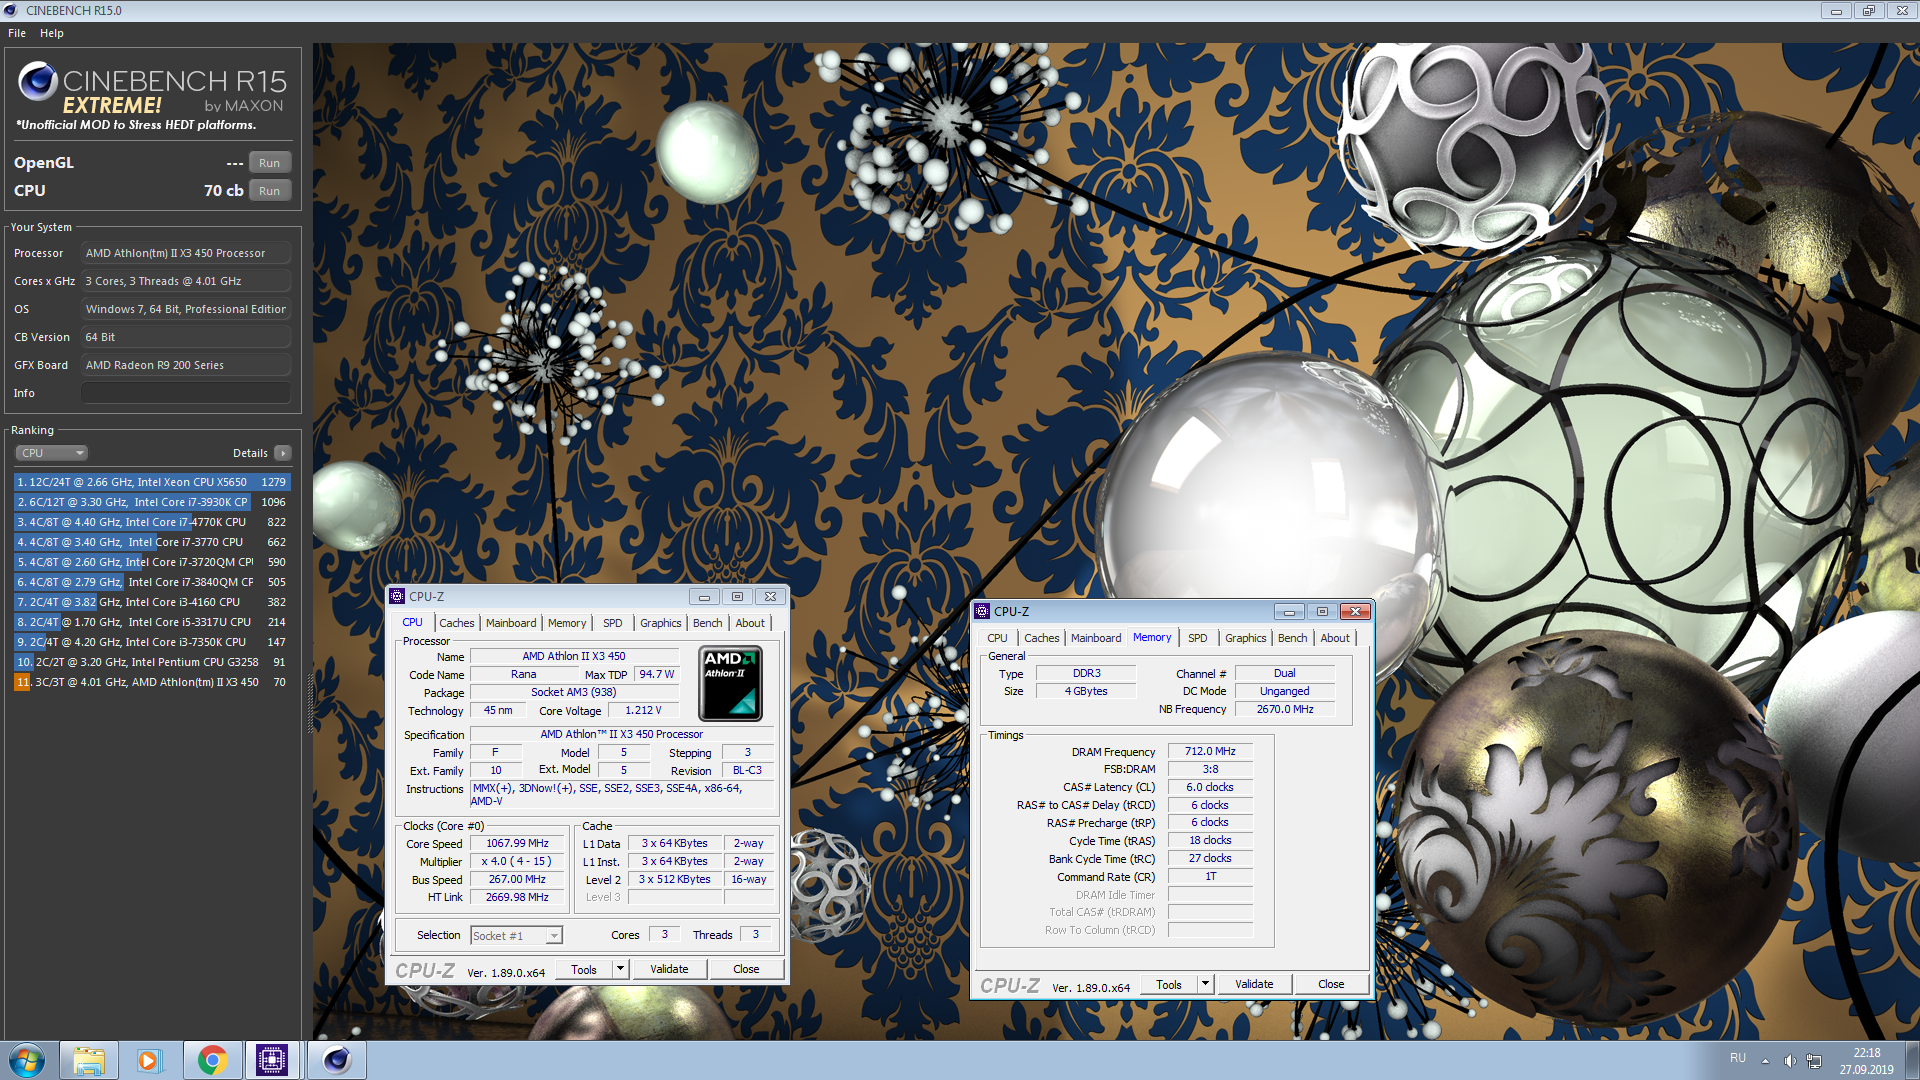Open Memory tab in left CPU-Z

pos(567,623)
